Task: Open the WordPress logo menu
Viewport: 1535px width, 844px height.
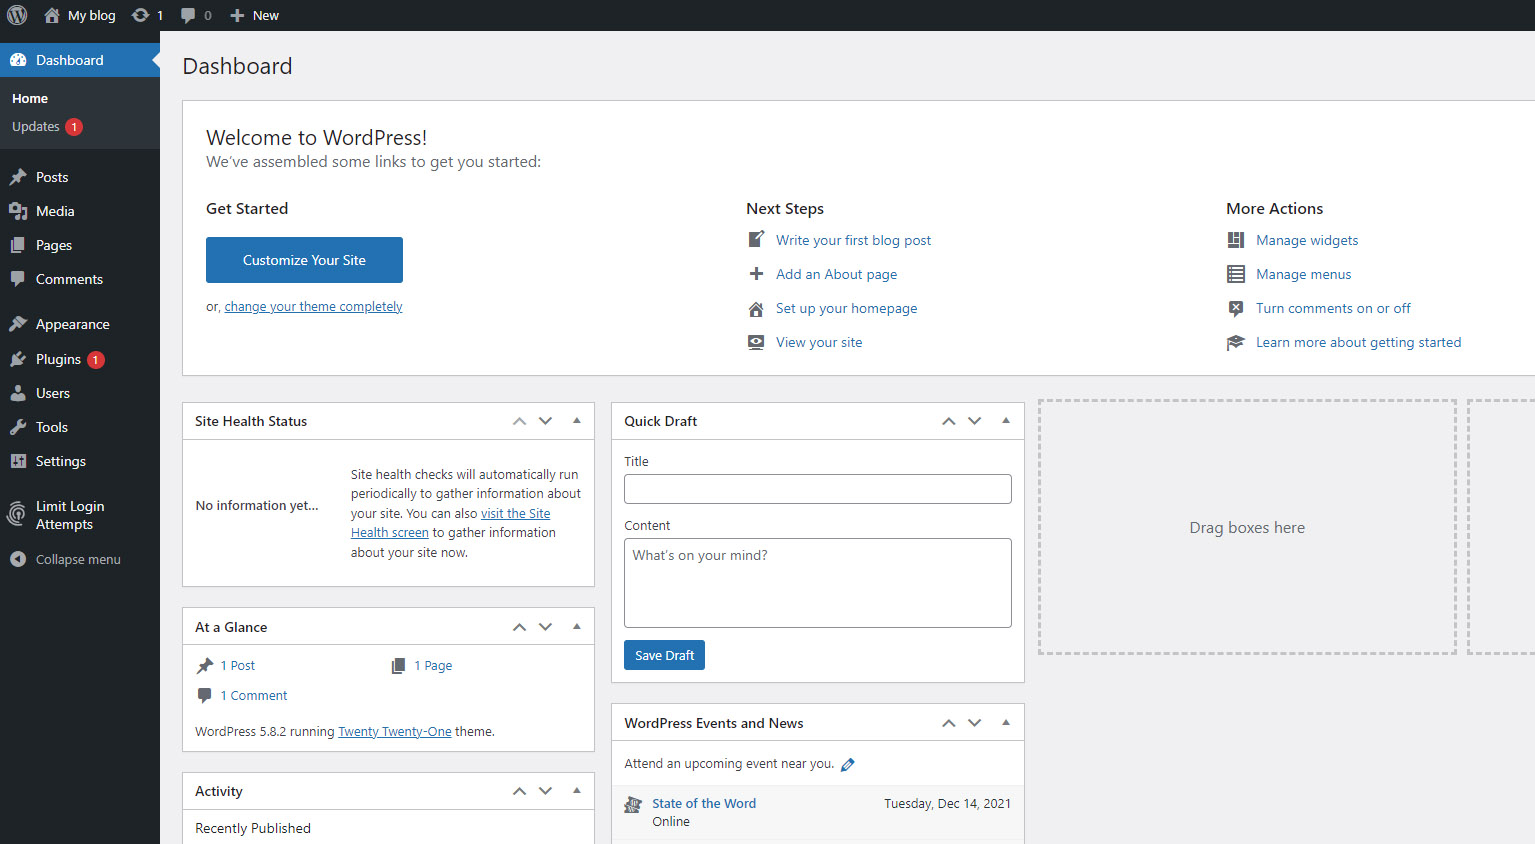Action: [x=17, y=15]
